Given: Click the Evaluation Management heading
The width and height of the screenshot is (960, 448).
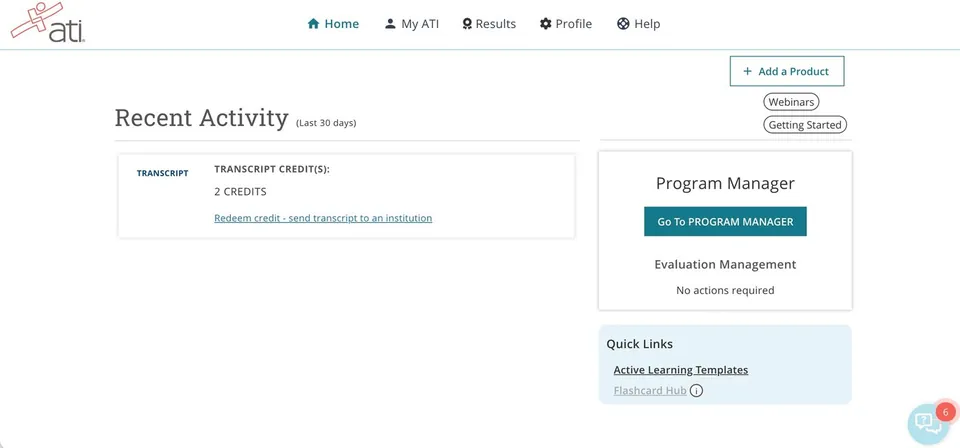Looking at the screenshot, I should (x=725, y=264).
